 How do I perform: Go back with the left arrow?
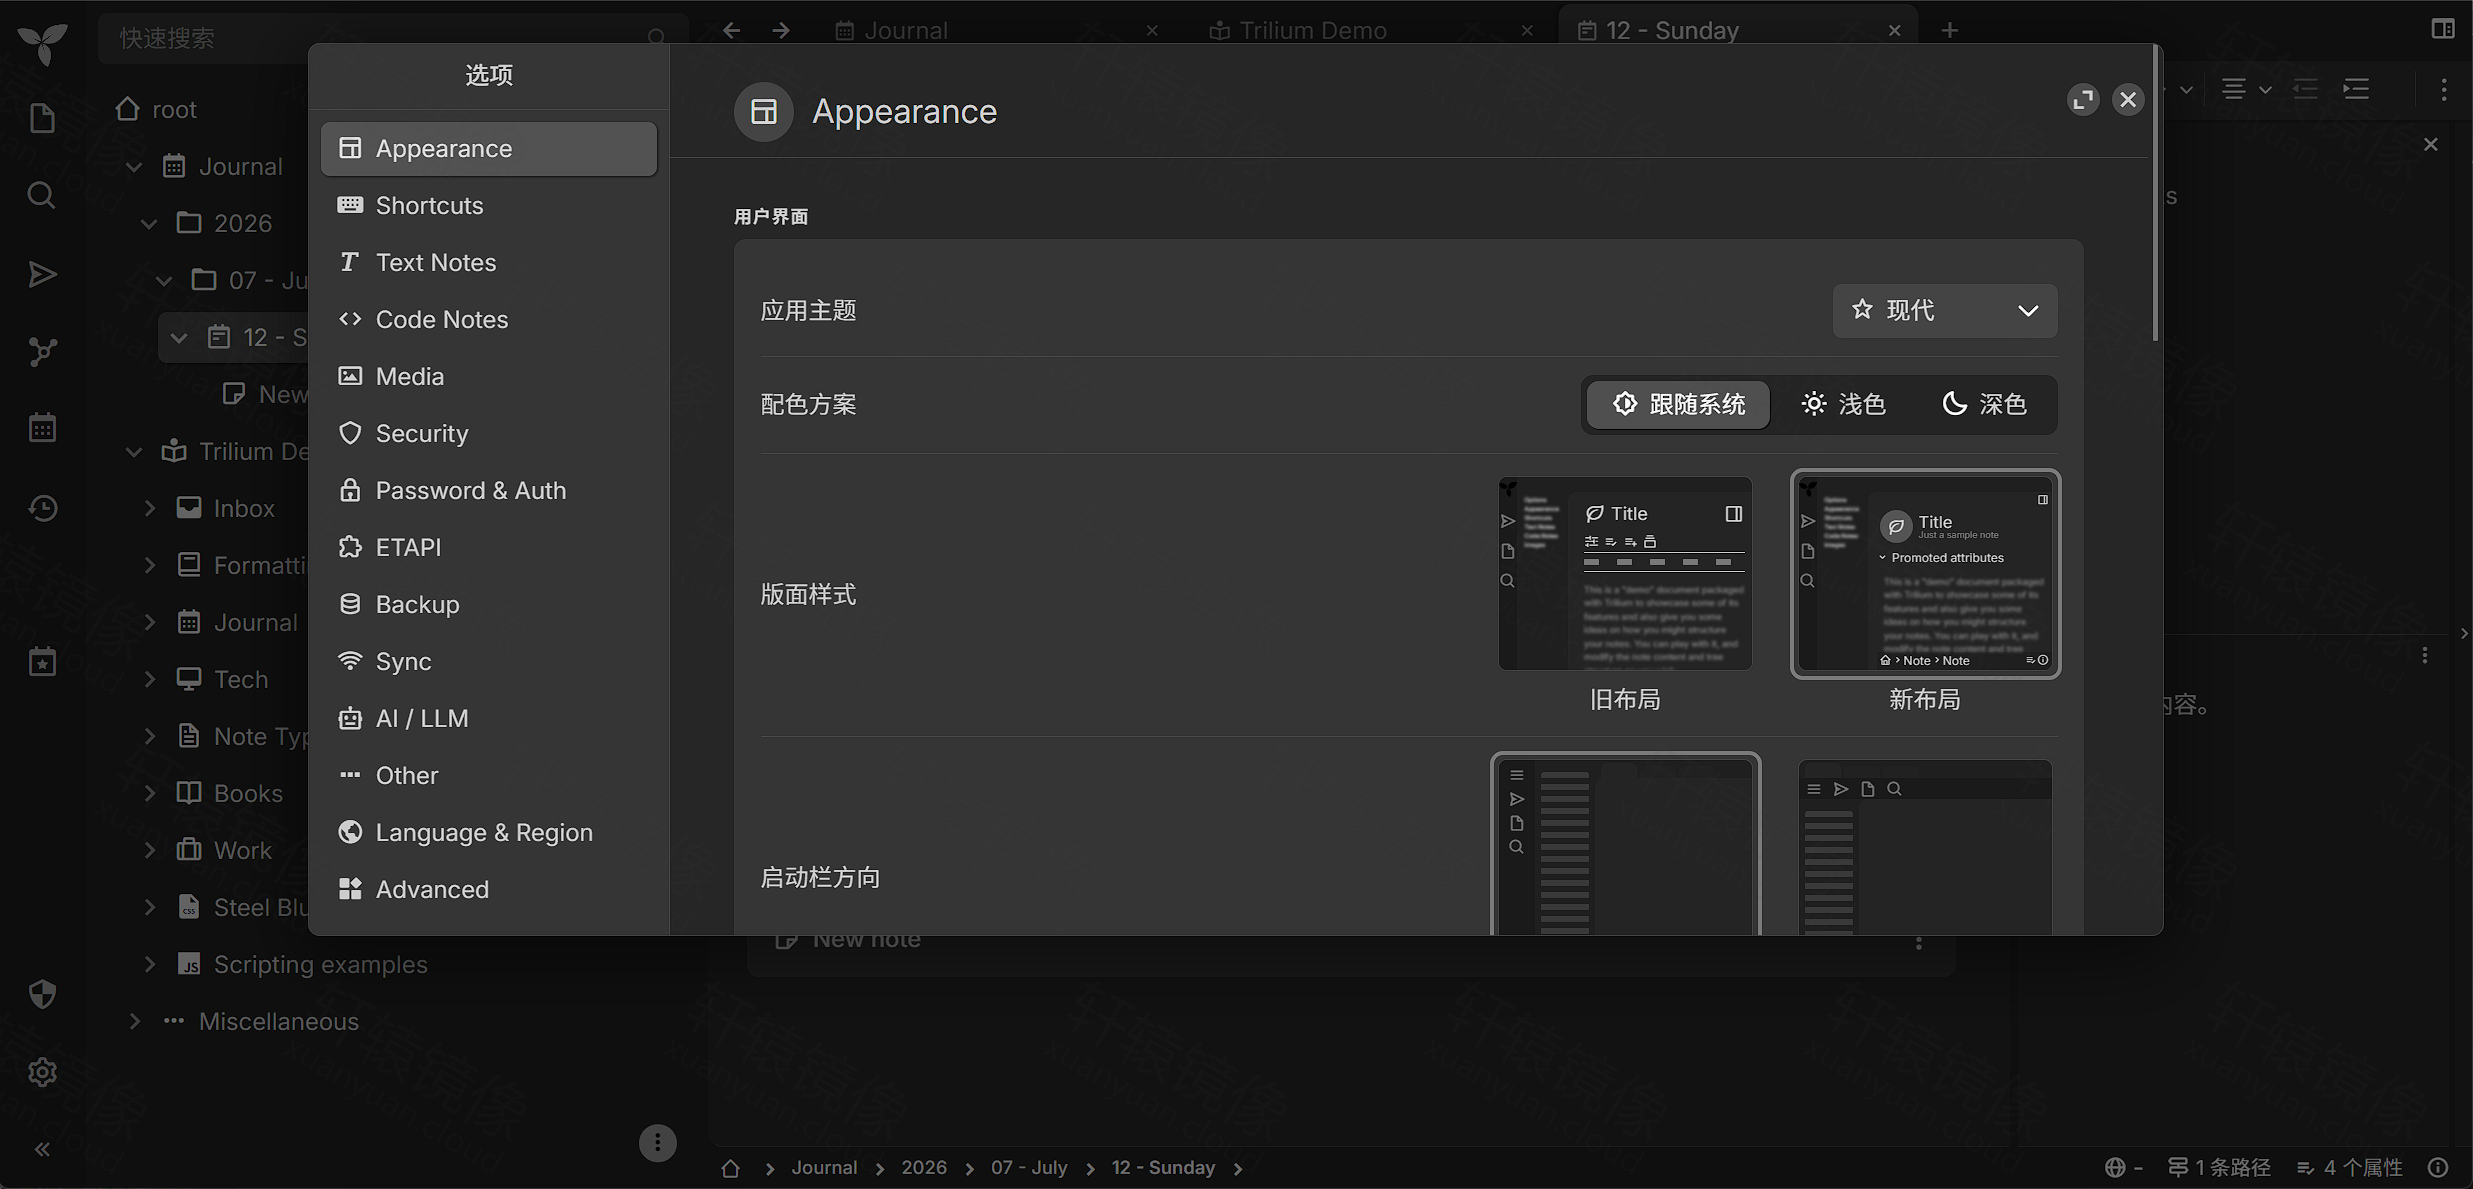click(x=732, y=30)
